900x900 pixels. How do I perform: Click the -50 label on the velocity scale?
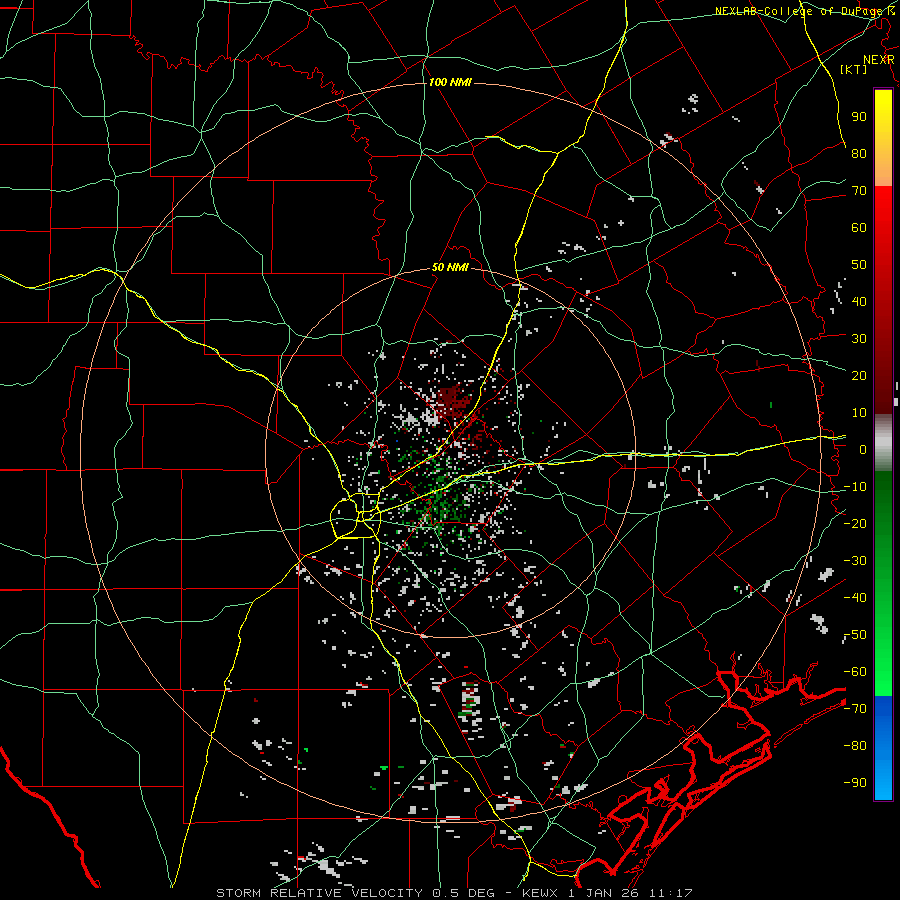tap(855, 635)
